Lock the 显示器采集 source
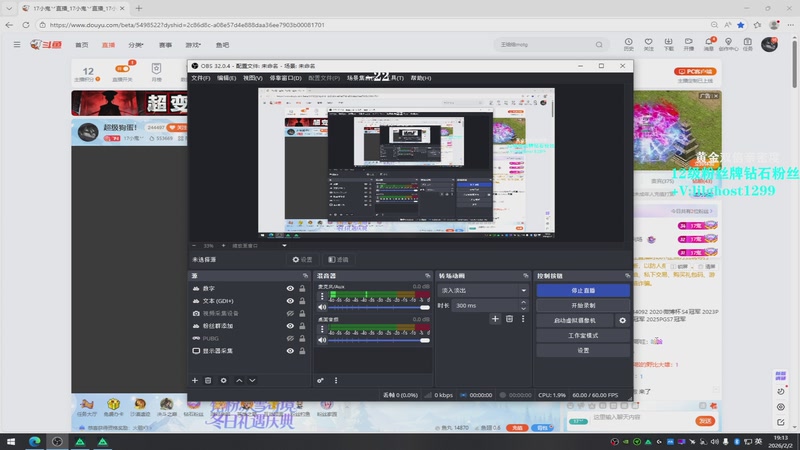This screenshot has height=450, width=800. 302,351
